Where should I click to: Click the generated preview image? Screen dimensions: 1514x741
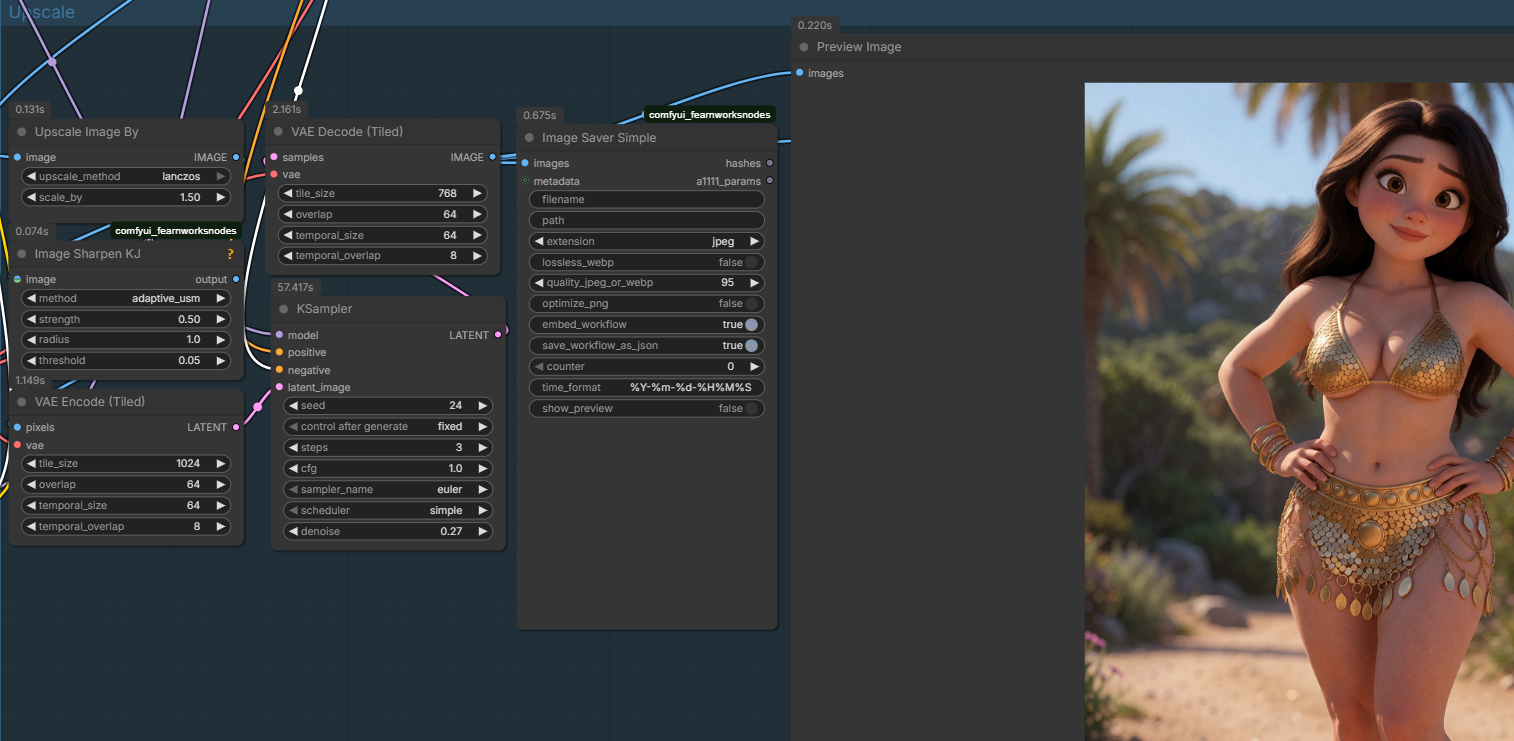tap(1299, 412)
